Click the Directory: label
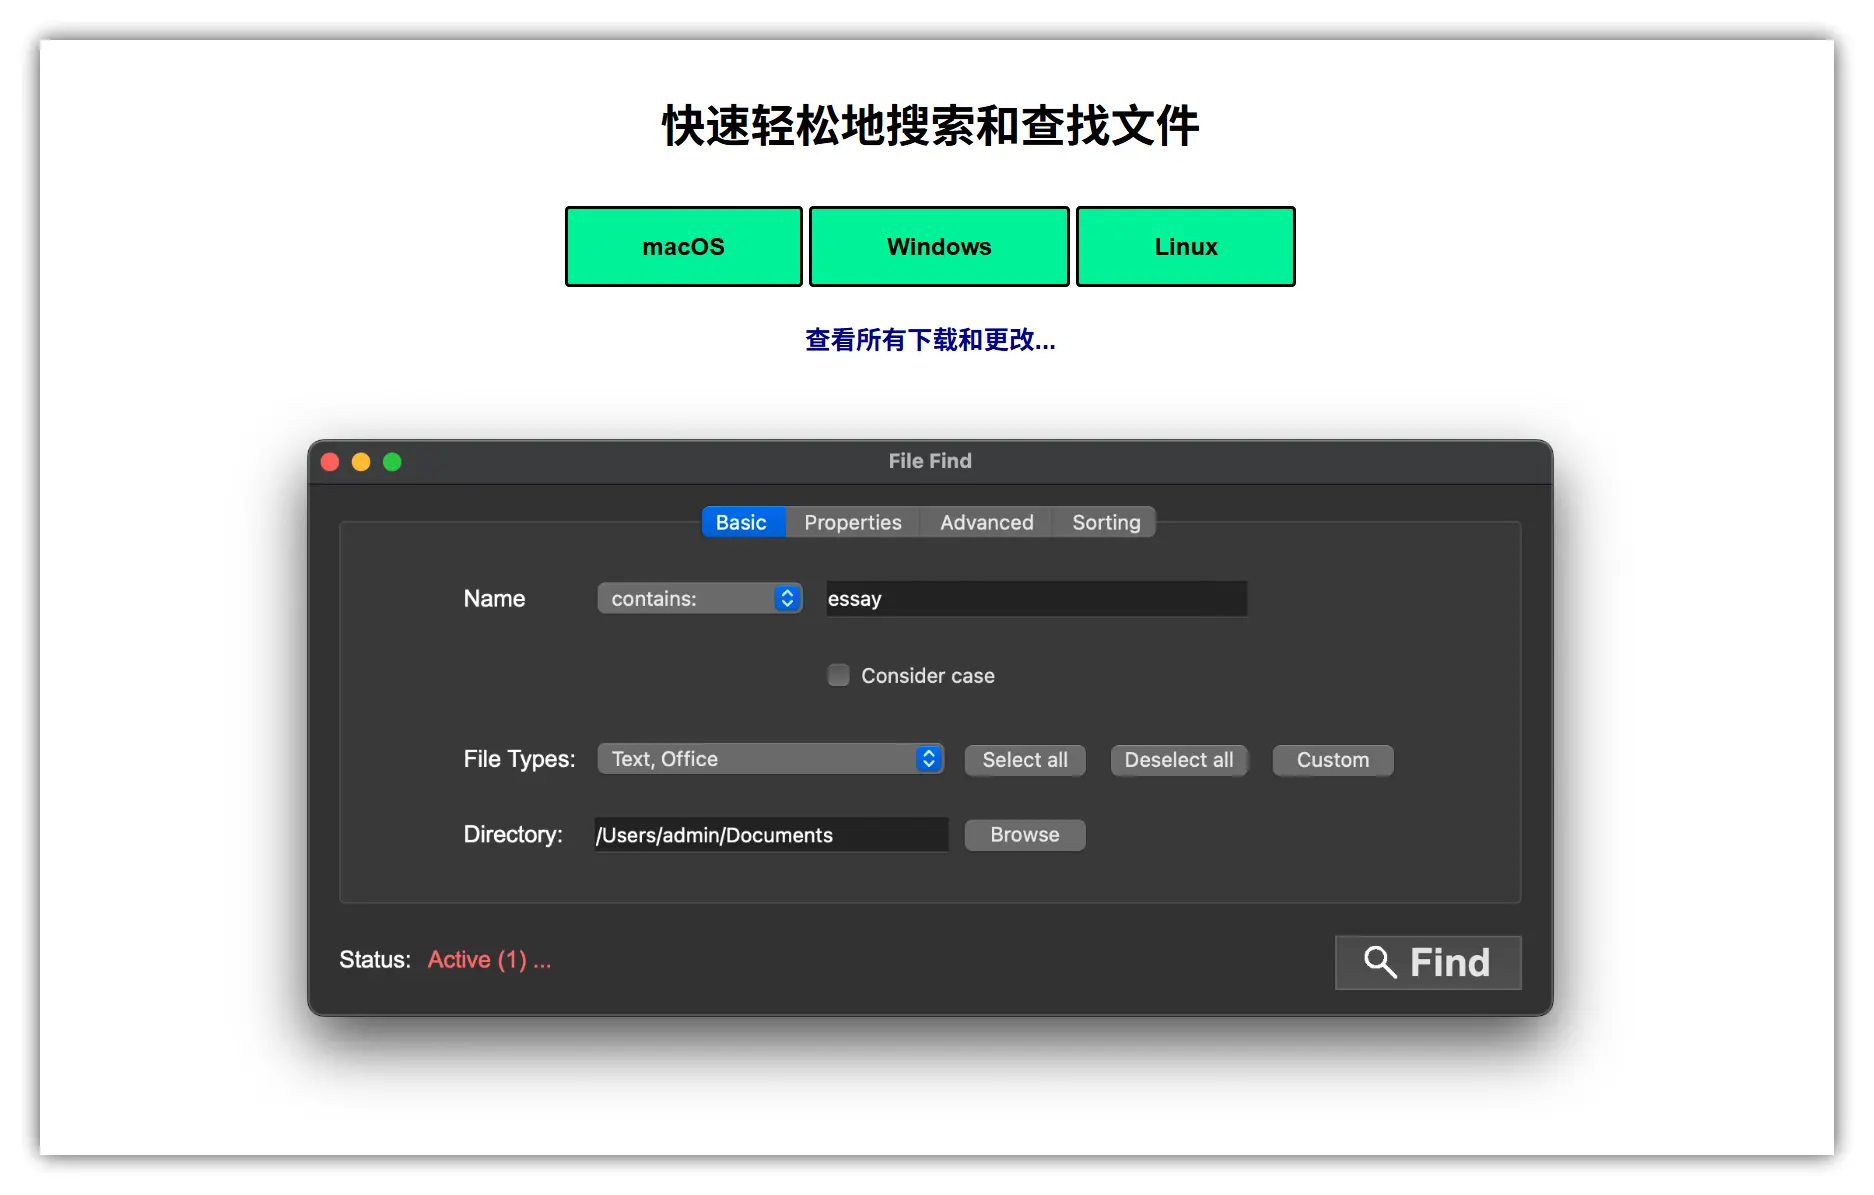This screenshot has height=1195, width=1874. [513, 834]
